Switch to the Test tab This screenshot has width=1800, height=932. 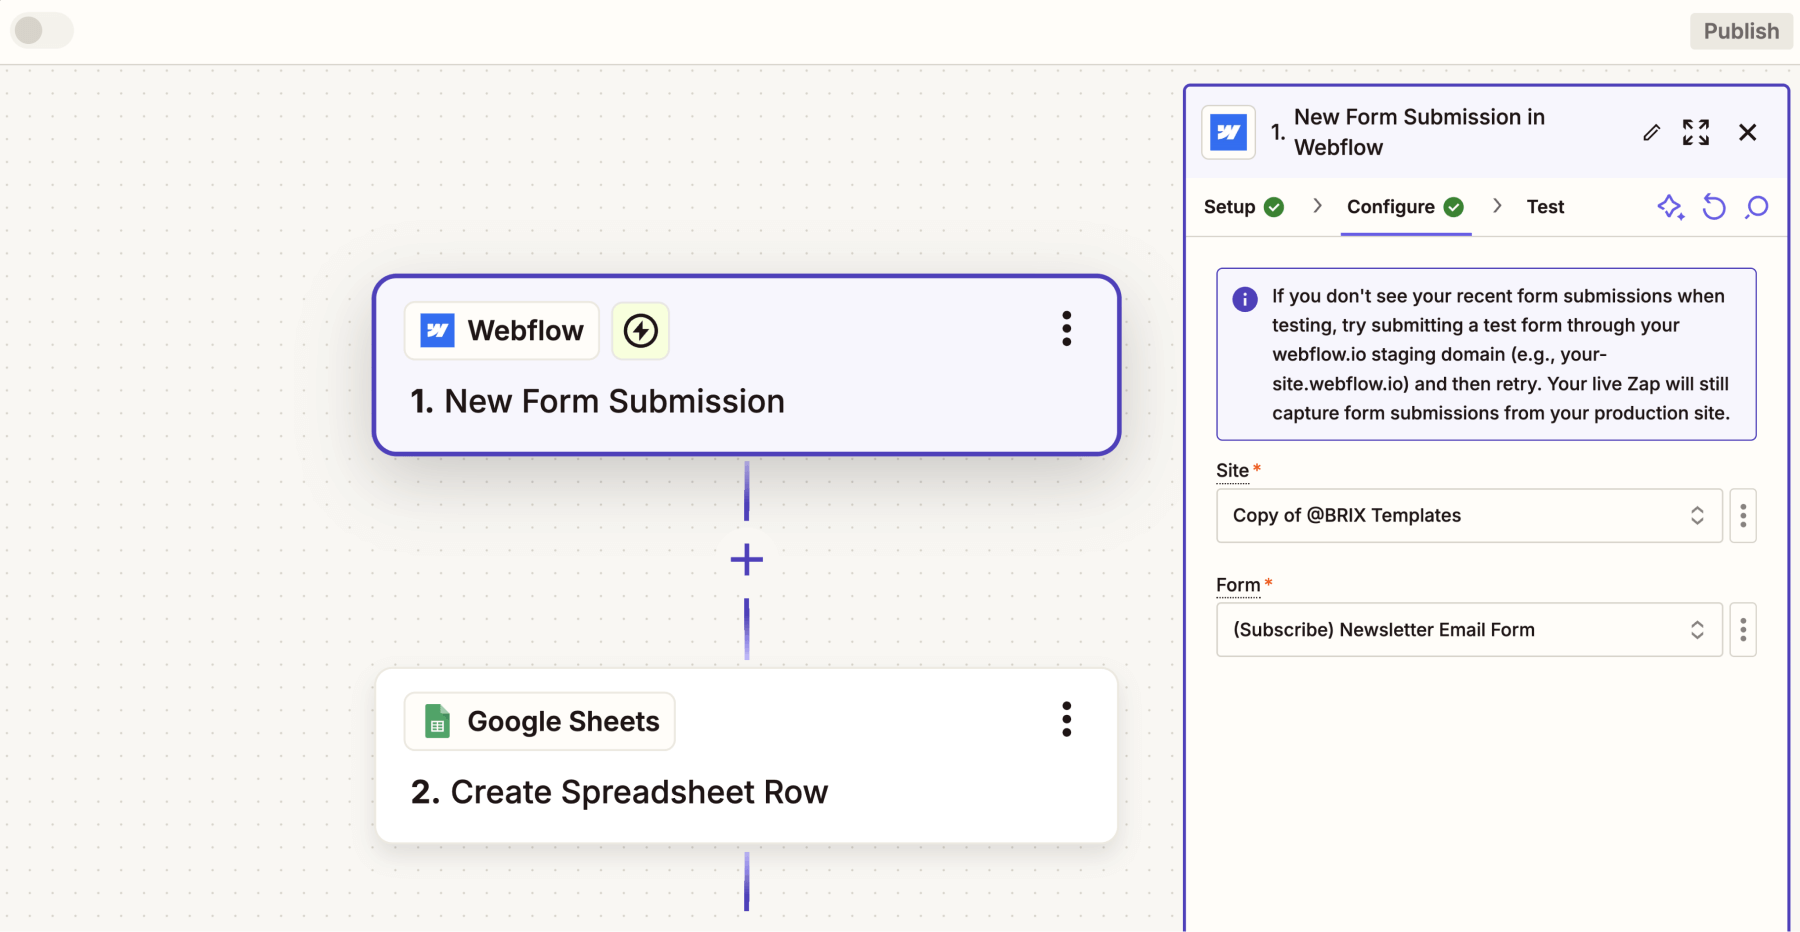[1545, 207]
